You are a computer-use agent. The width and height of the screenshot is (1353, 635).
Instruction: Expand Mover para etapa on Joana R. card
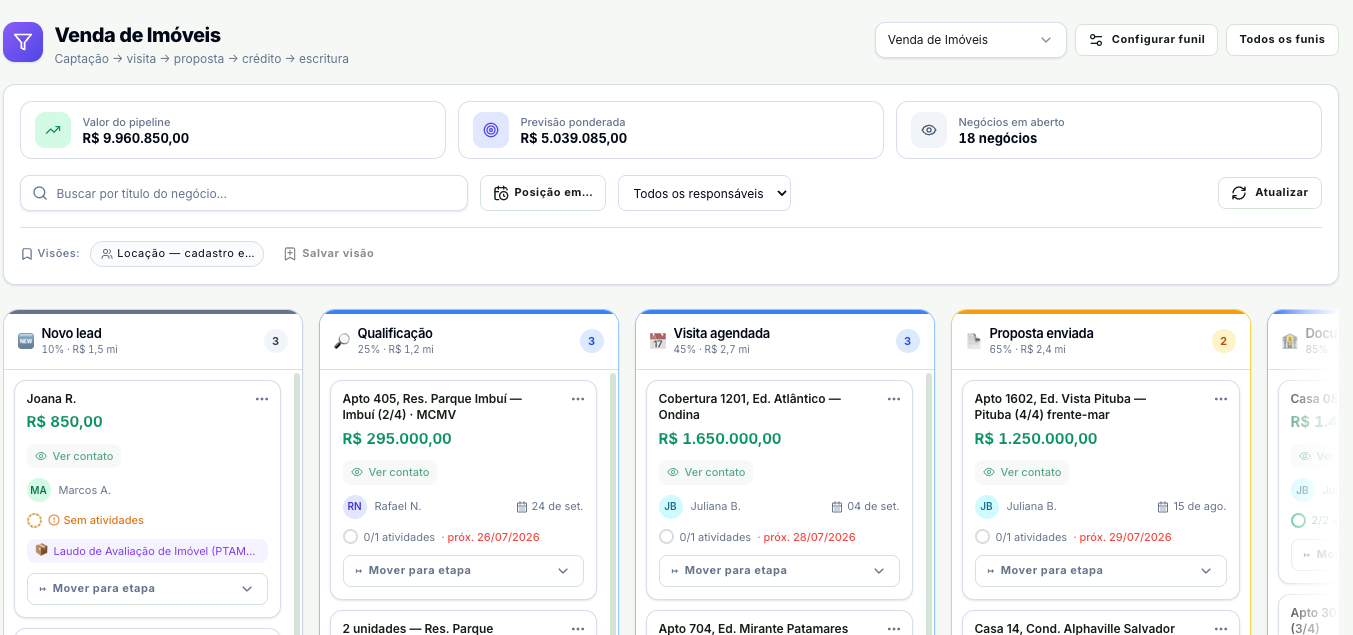coord(147,589)
